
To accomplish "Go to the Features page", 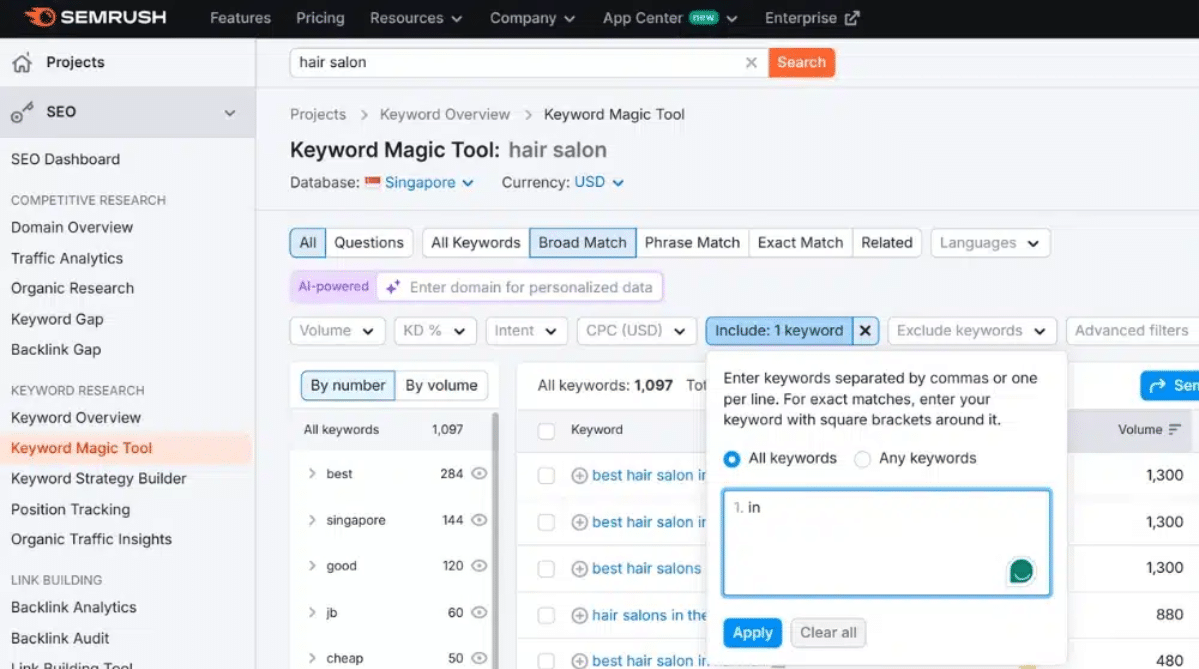I will pyautogui.click(x=240, y=18).
